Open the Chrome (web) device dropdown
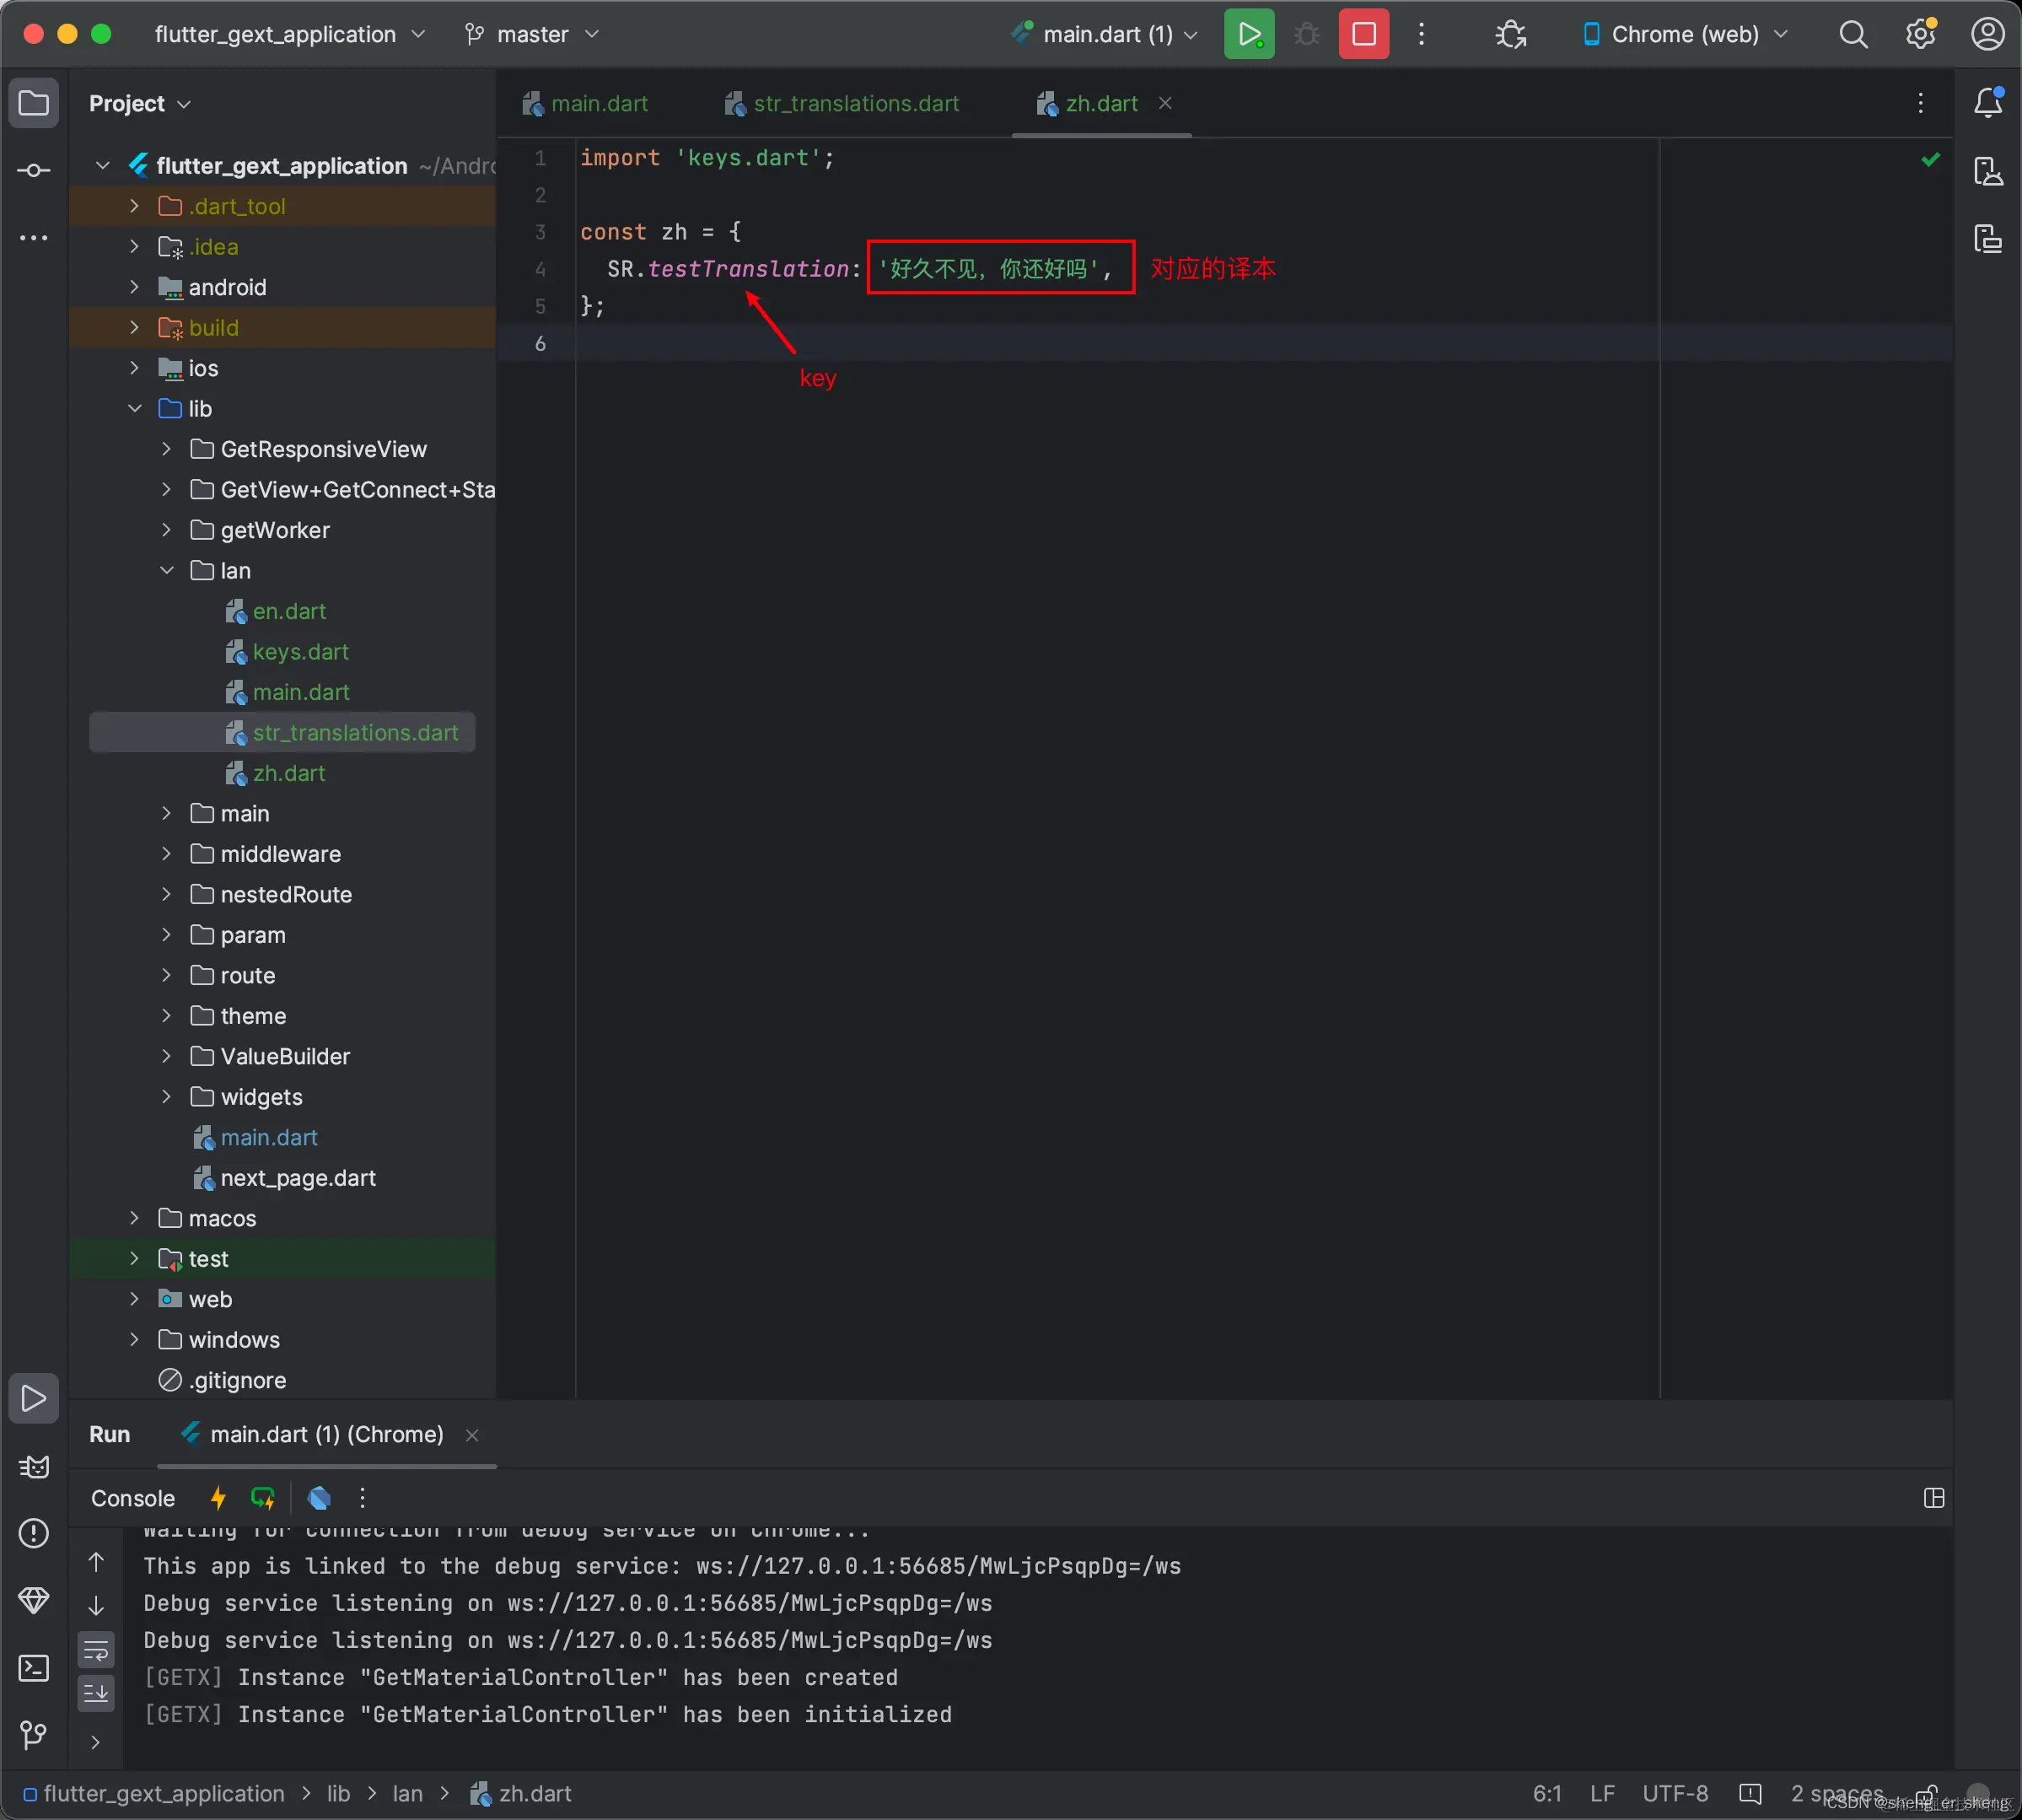The width and height of the screenshot is (2022, 1820). pyautogui.click(x=1686, y=35)
